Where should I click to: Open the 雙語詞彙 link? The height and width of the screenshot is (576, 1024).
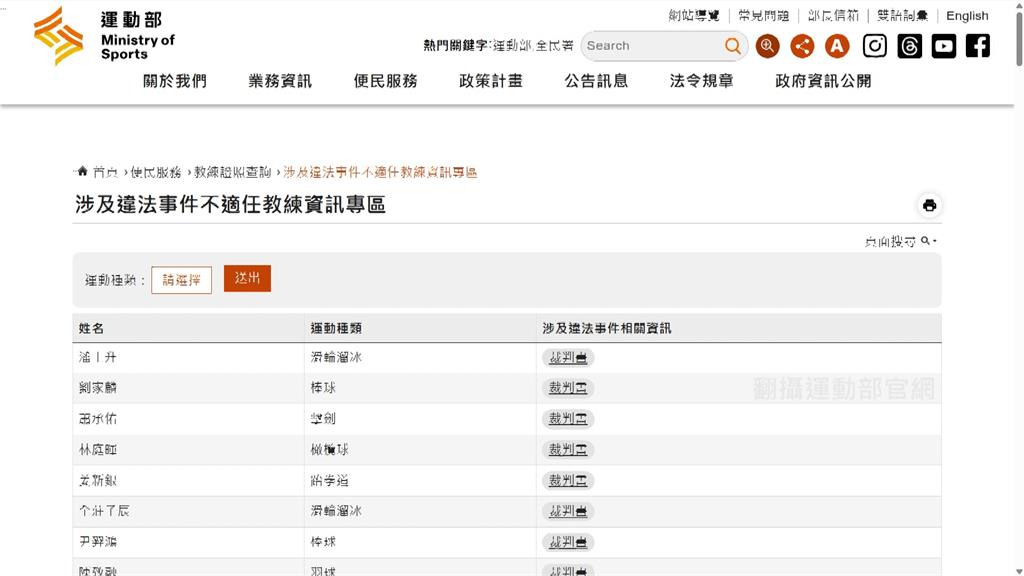pos(903,16)
